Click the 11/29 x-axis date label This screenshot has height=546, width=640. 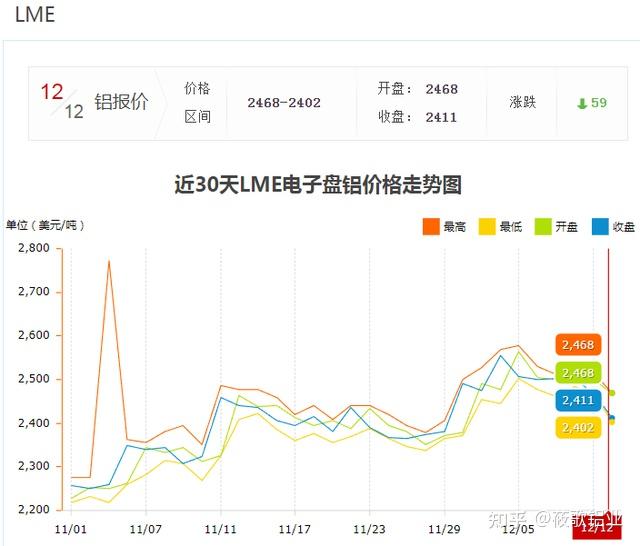point(444,530)
